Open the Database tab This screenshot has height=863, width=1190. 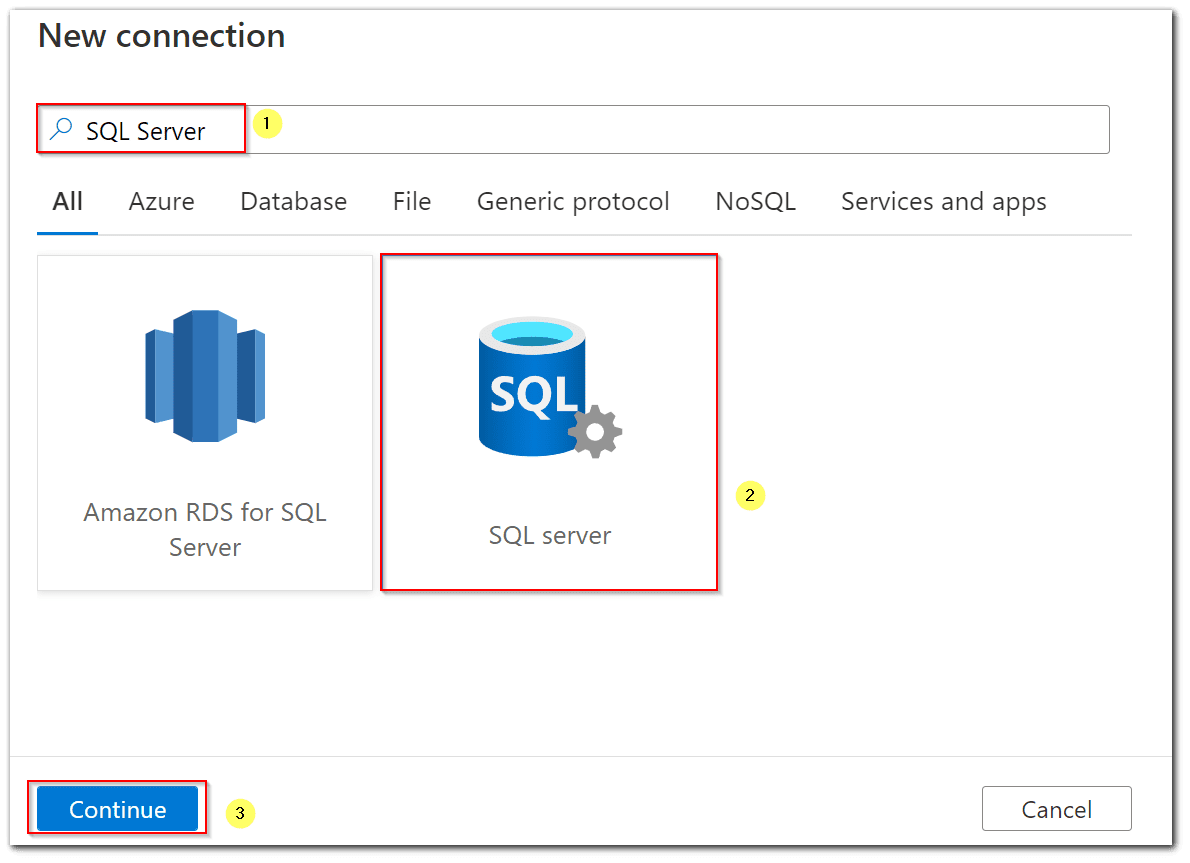[294, 202]
